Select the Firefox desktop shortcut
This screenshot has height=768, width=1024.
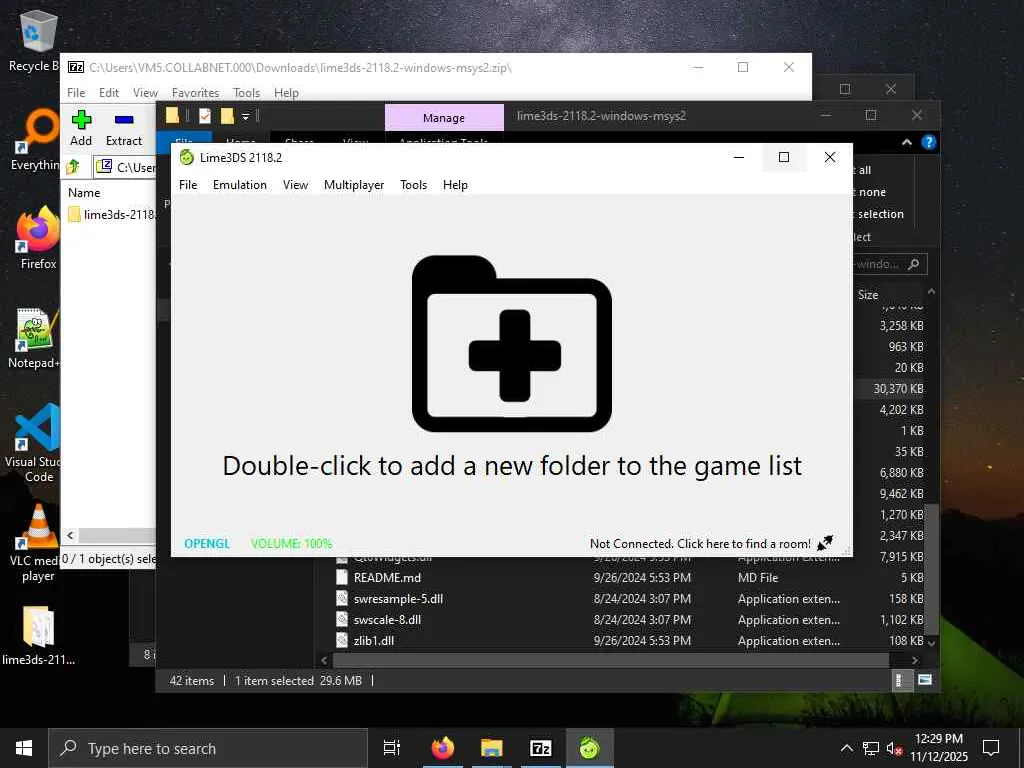click(x=38, y=238)
